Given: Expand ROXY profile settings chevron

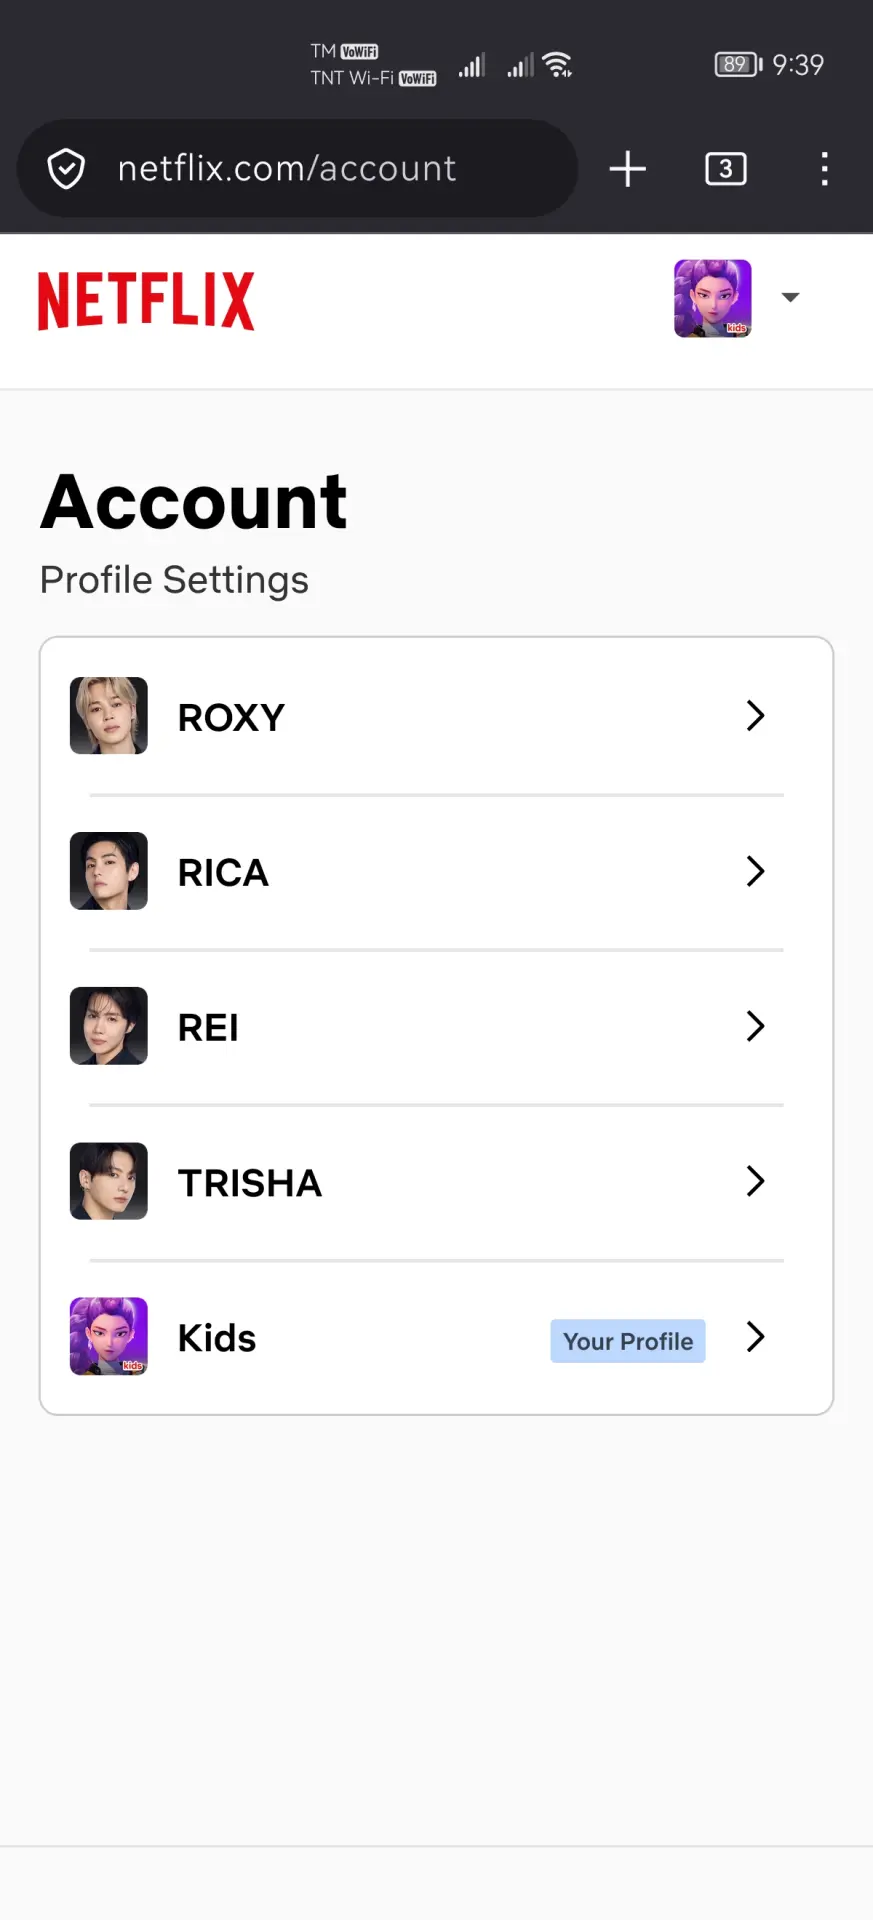Looking at the screenshot, I should click(756, 716).
